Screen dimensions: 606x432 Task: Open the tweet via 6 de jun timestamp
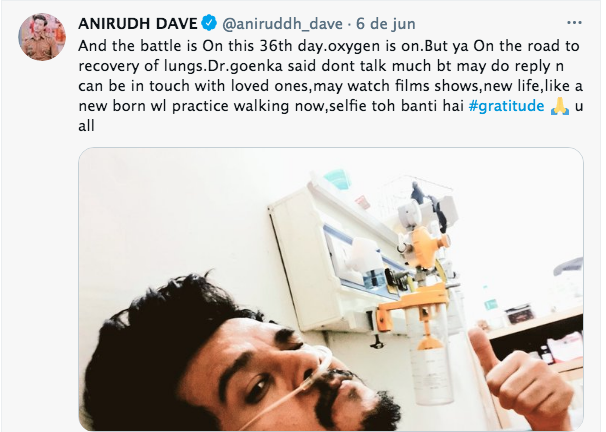[x=385, y=24]
